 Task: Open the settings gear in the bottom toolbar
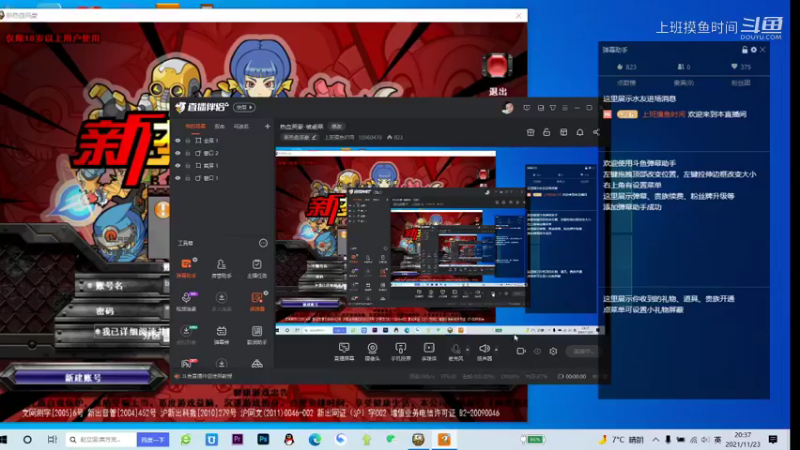[x=553, y=351]
